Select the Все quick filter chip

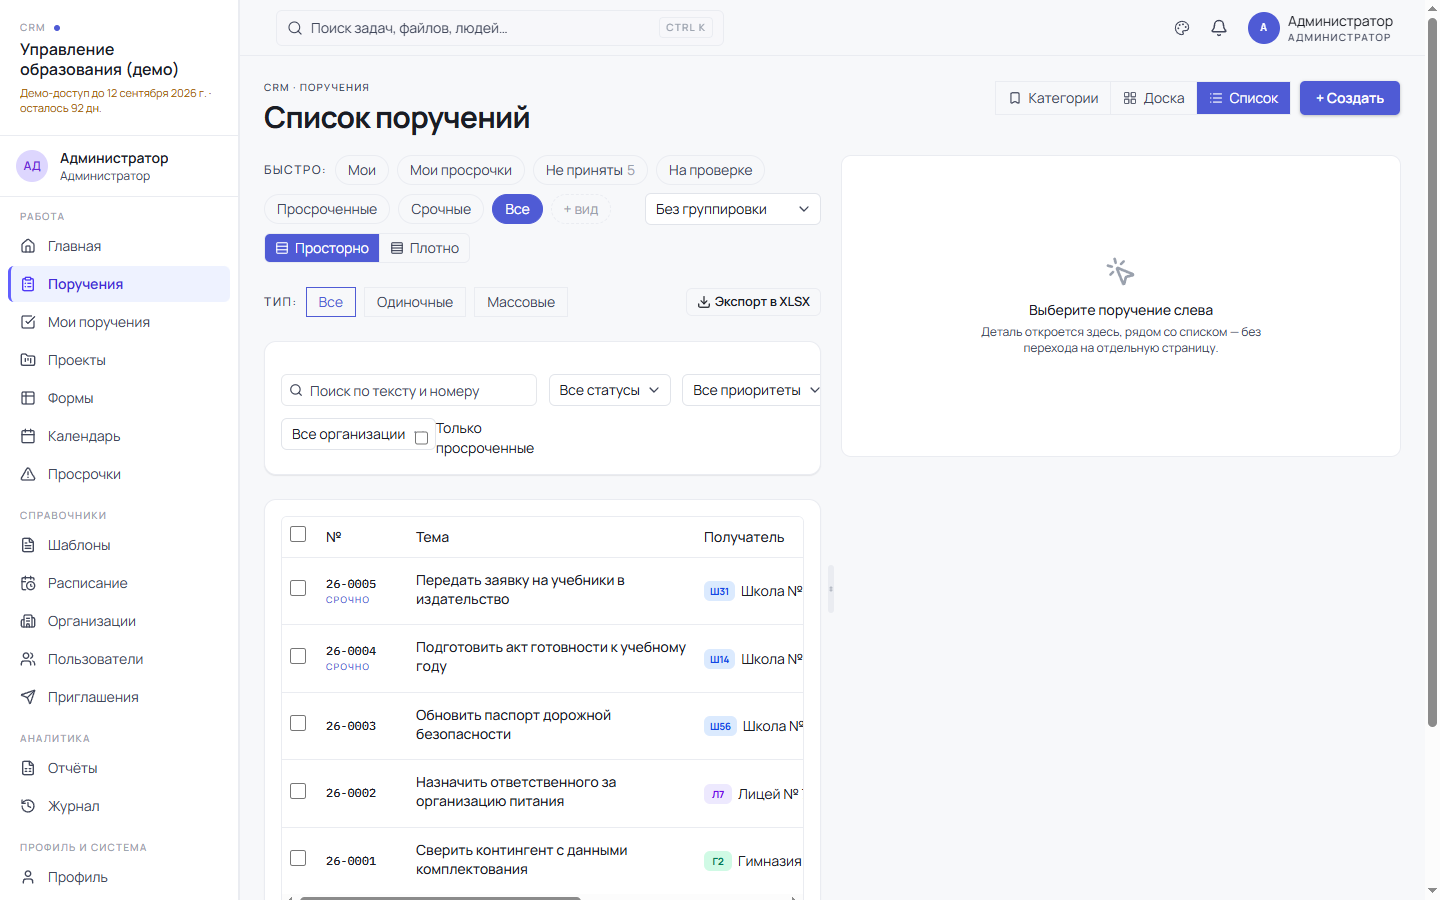click(x=518, y=209)
